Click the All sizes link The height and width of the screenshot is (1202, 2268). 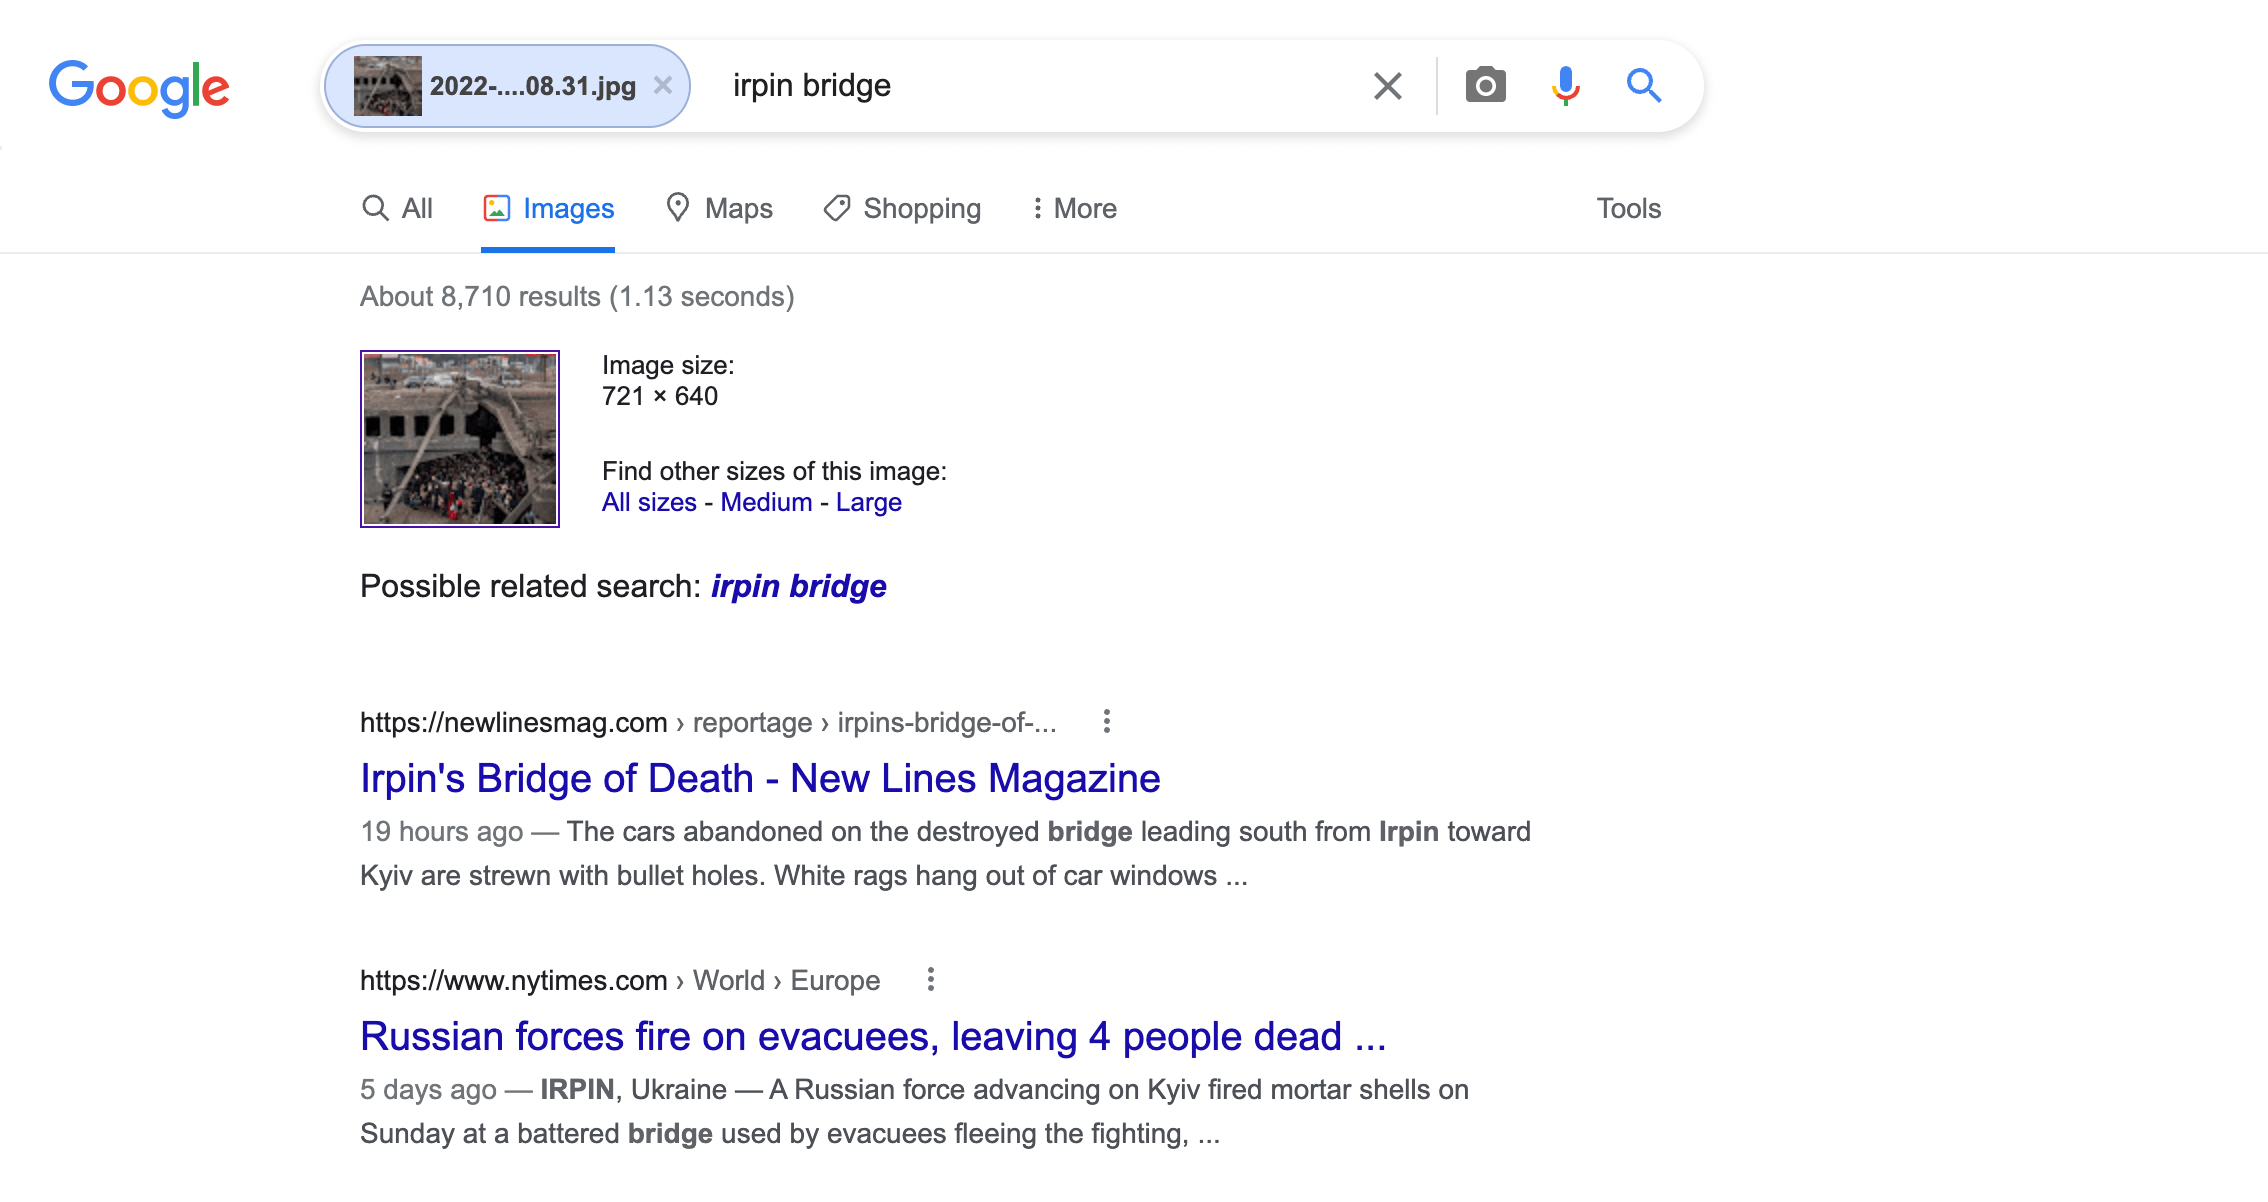[x=649, y=502]
